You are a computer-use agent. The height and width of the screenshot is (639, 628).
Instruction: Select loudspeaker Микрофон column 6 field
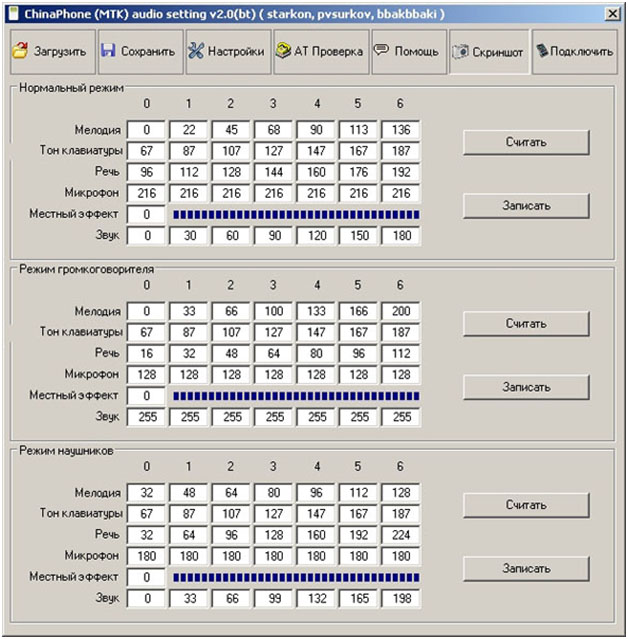(401, 375)
